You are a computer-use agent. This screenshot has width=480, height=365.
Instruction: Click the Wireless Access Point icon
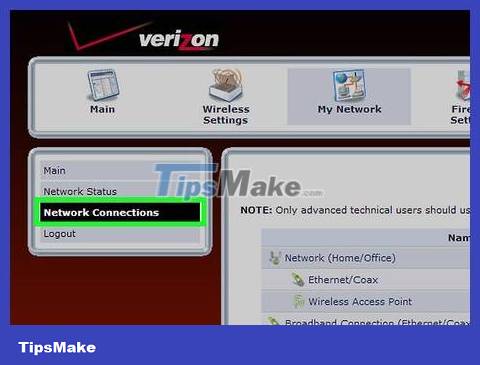coord(299,302)
